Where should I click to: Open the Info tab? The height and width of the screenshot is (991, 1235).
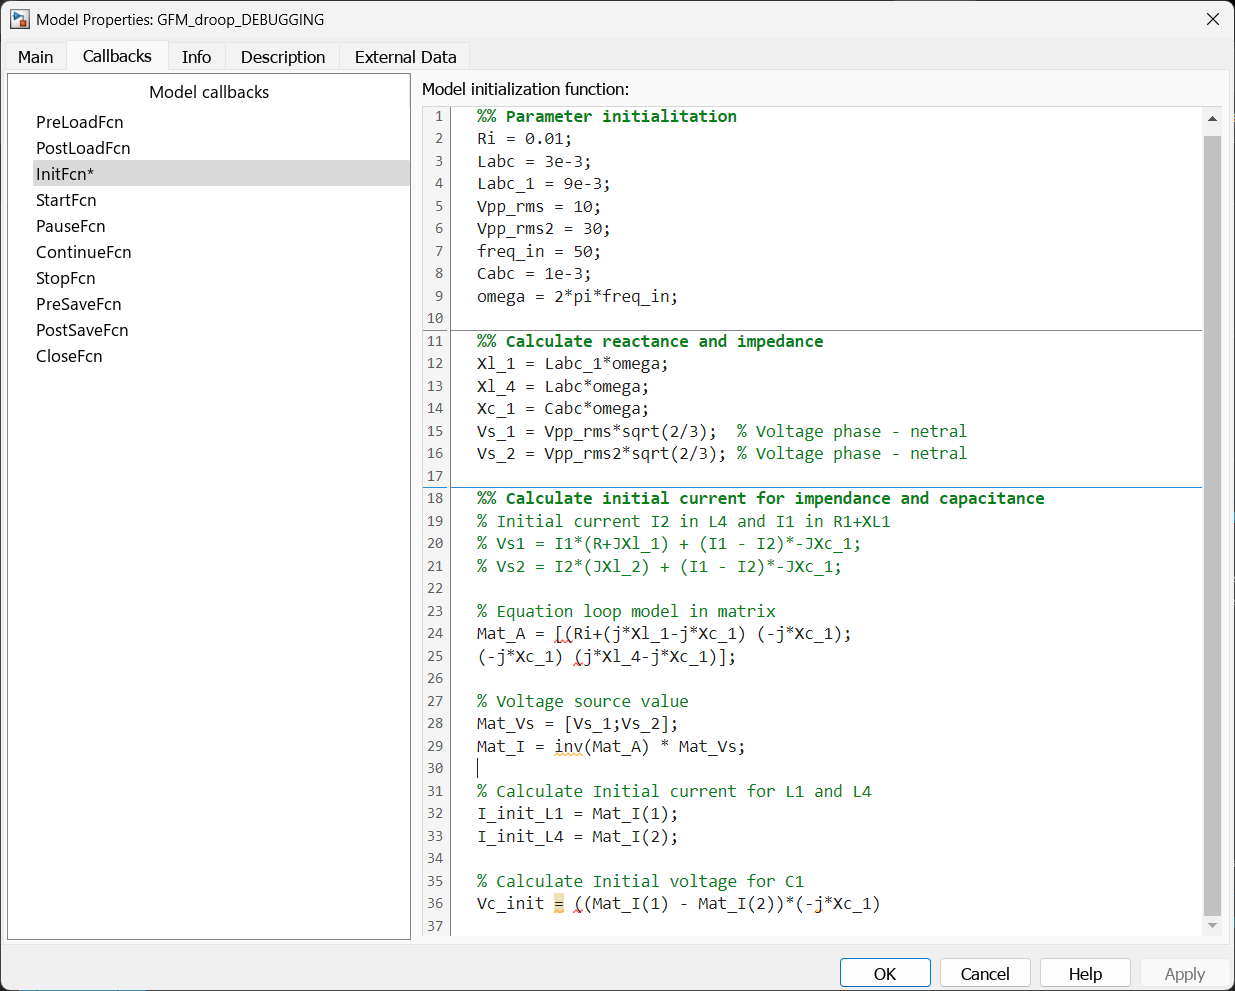[196, 57]
